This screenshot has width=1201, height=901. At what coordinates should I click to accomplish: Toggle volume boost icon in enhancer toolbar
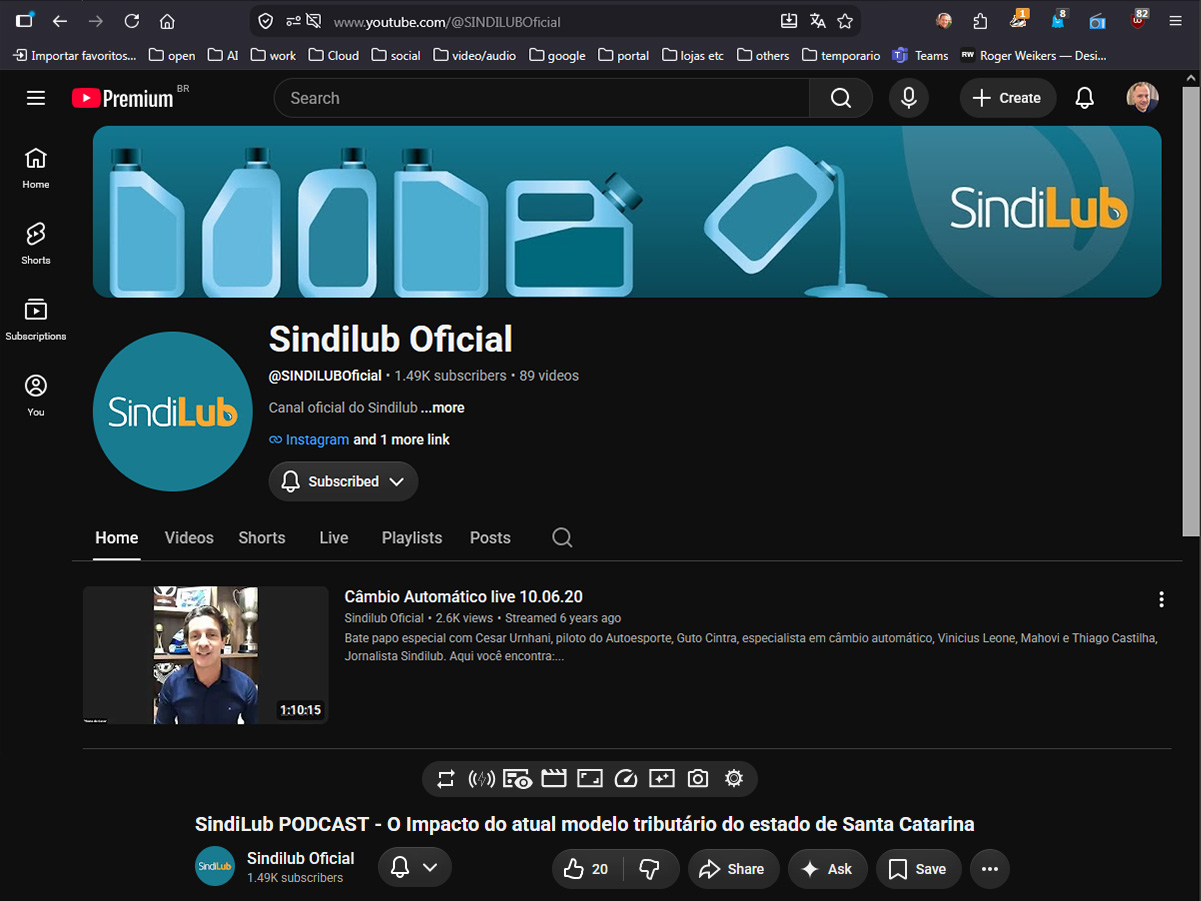tap(482, 779)
